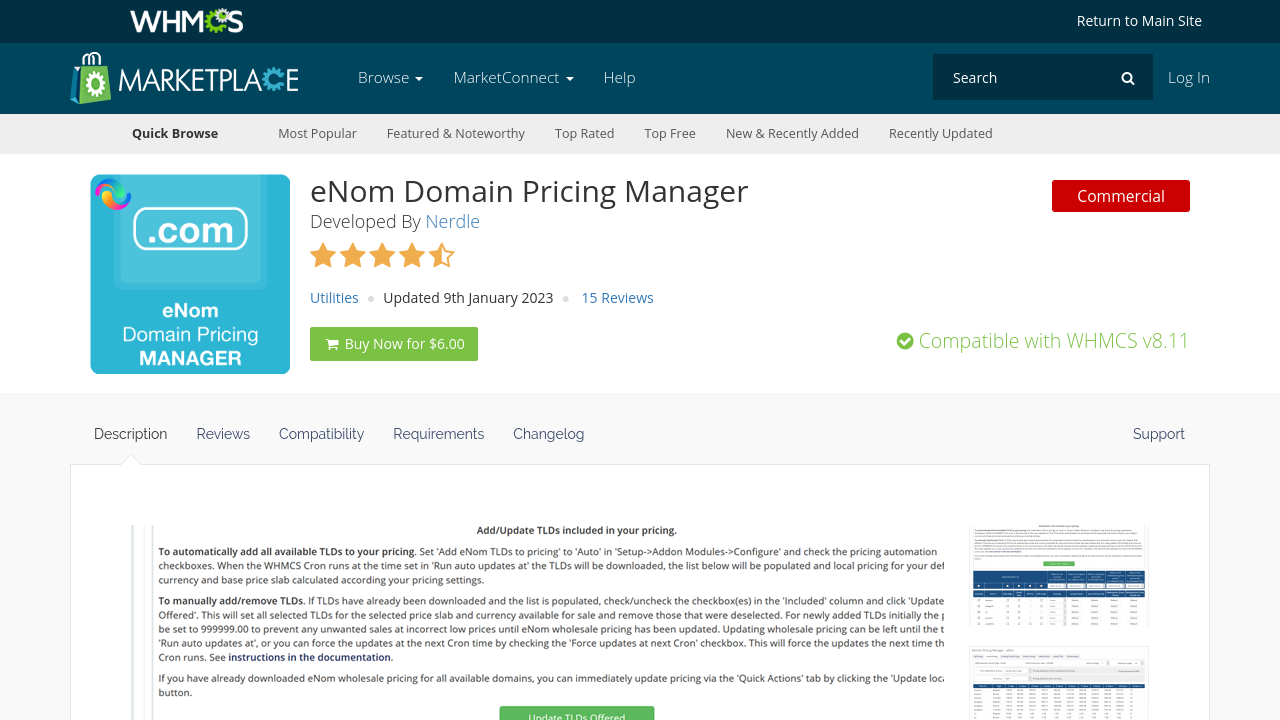Click the WHMCS logo in top bar
The image size is (1280, 720).
pos(186,21)
